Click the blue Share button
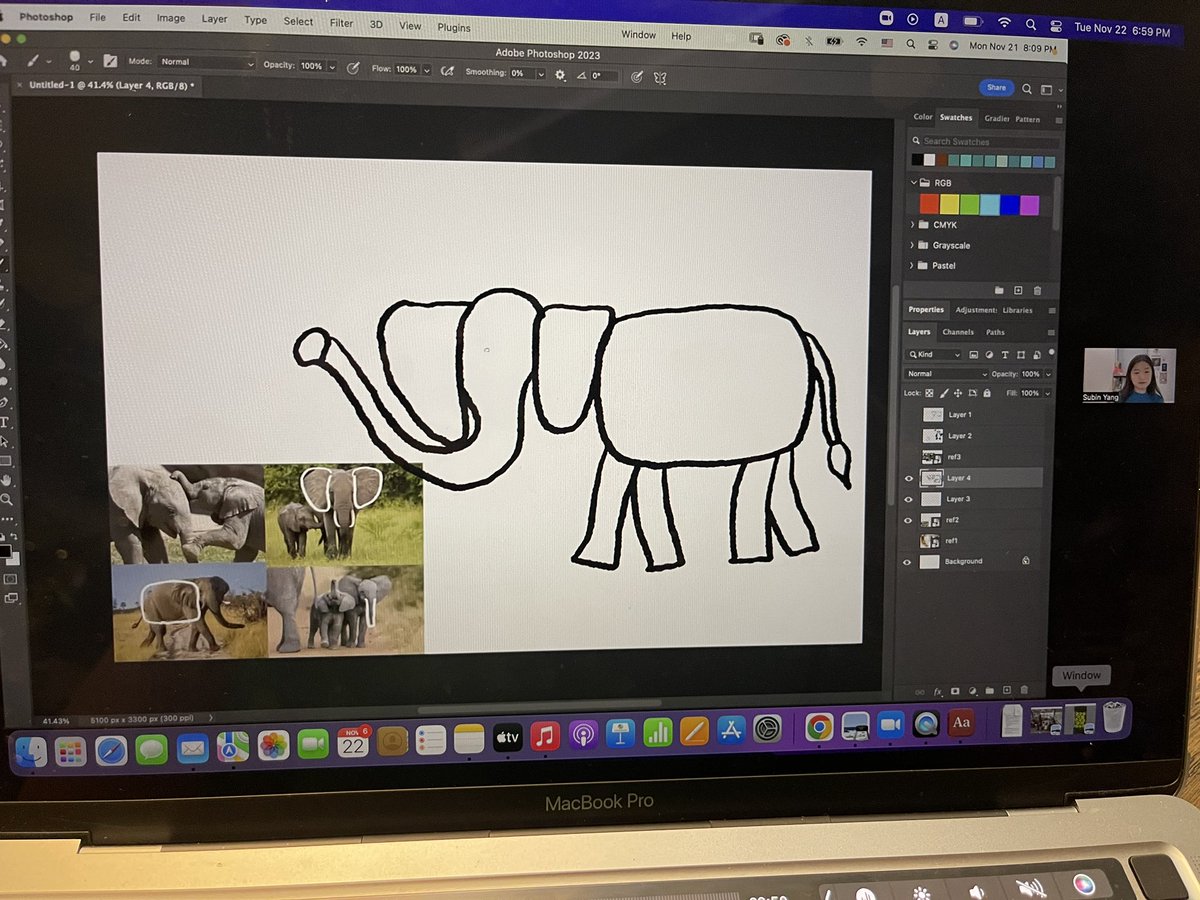1200x900 pixels. point(996,88)
